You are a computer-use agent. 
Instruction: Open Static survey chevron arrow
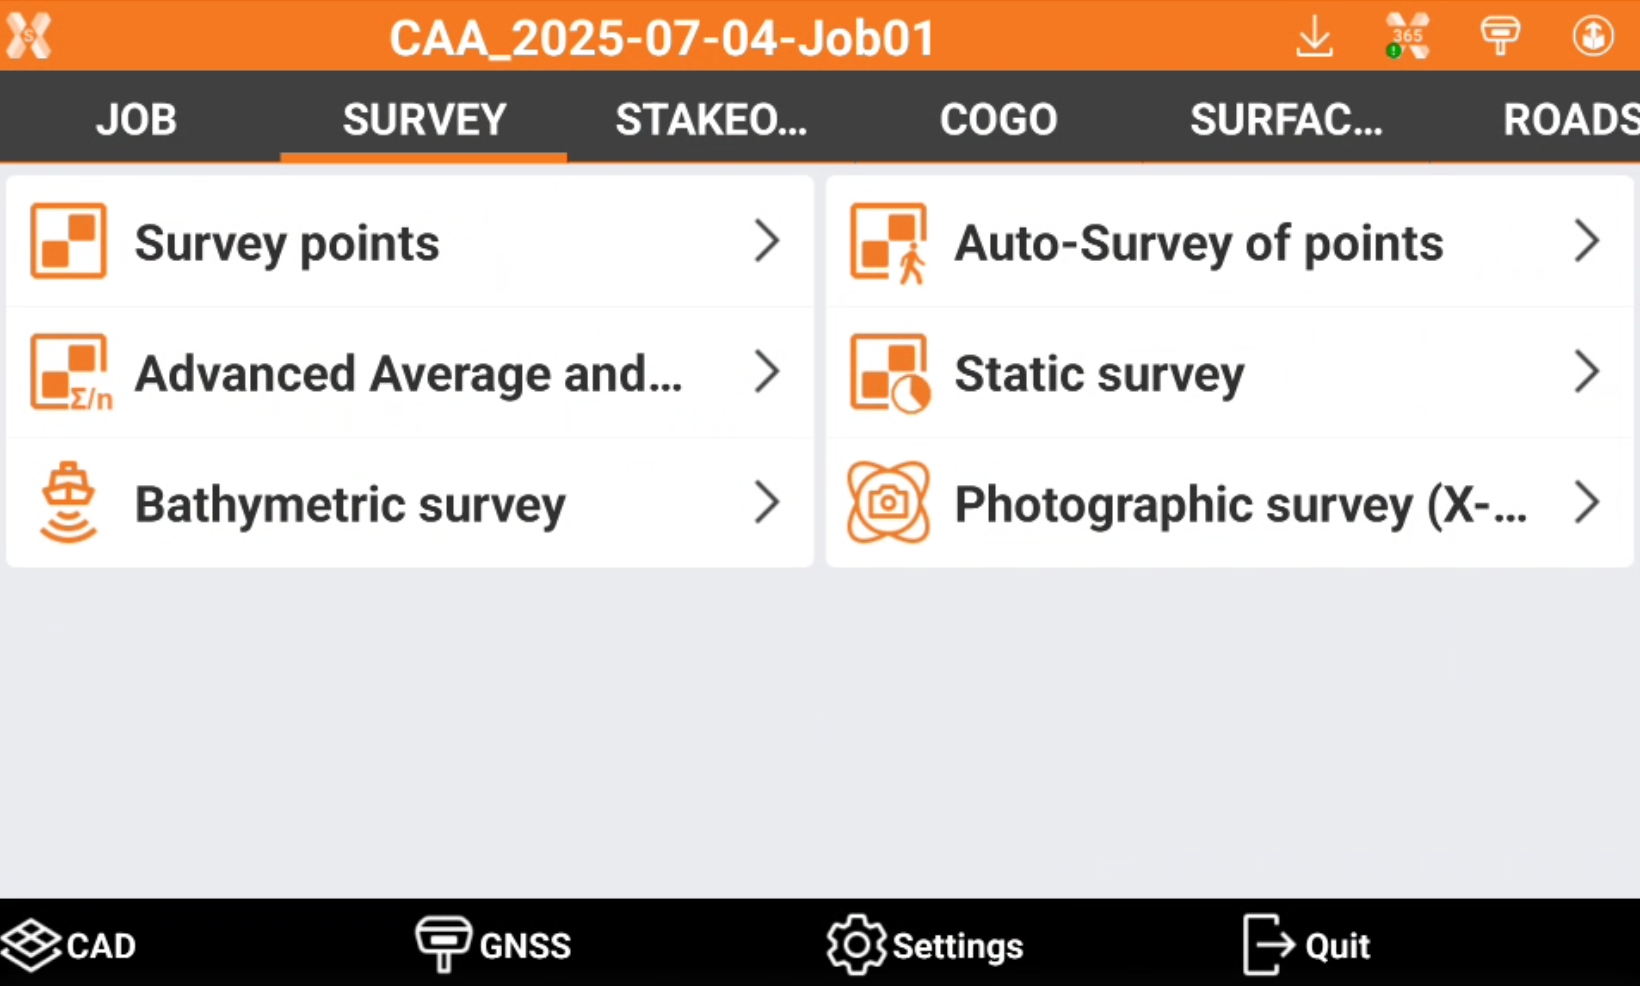tap(1586, 372)
